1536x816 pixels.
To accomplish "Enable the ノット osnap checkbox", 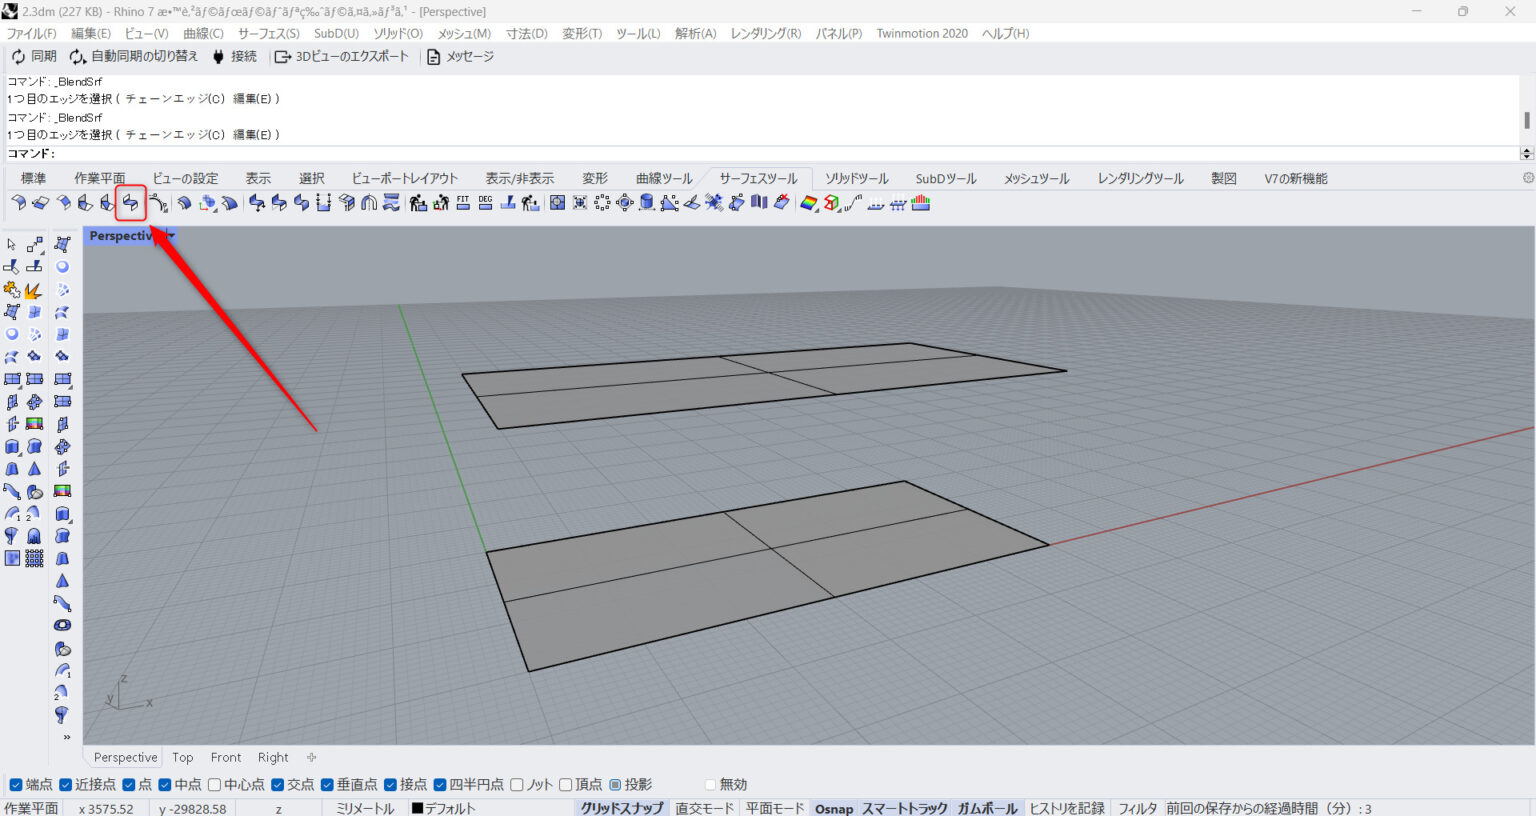I will pos(517,785).
